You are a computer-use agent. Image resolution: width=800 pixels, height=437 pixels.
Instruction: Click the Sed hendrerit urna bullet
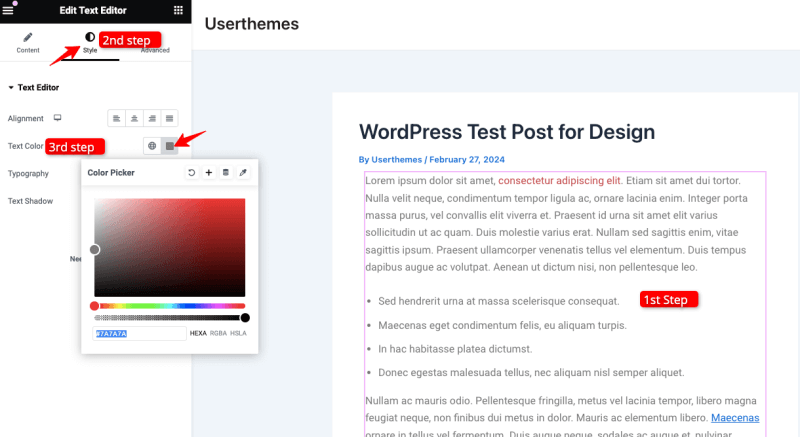(498, 301)
